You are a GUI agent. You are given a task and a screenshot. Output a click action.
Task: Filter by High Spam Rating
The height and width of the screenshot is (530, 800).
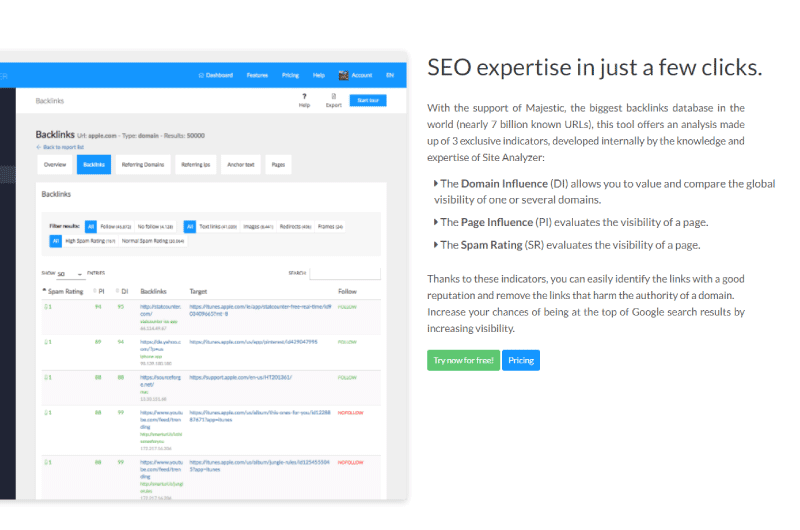[x=90, y=241]
